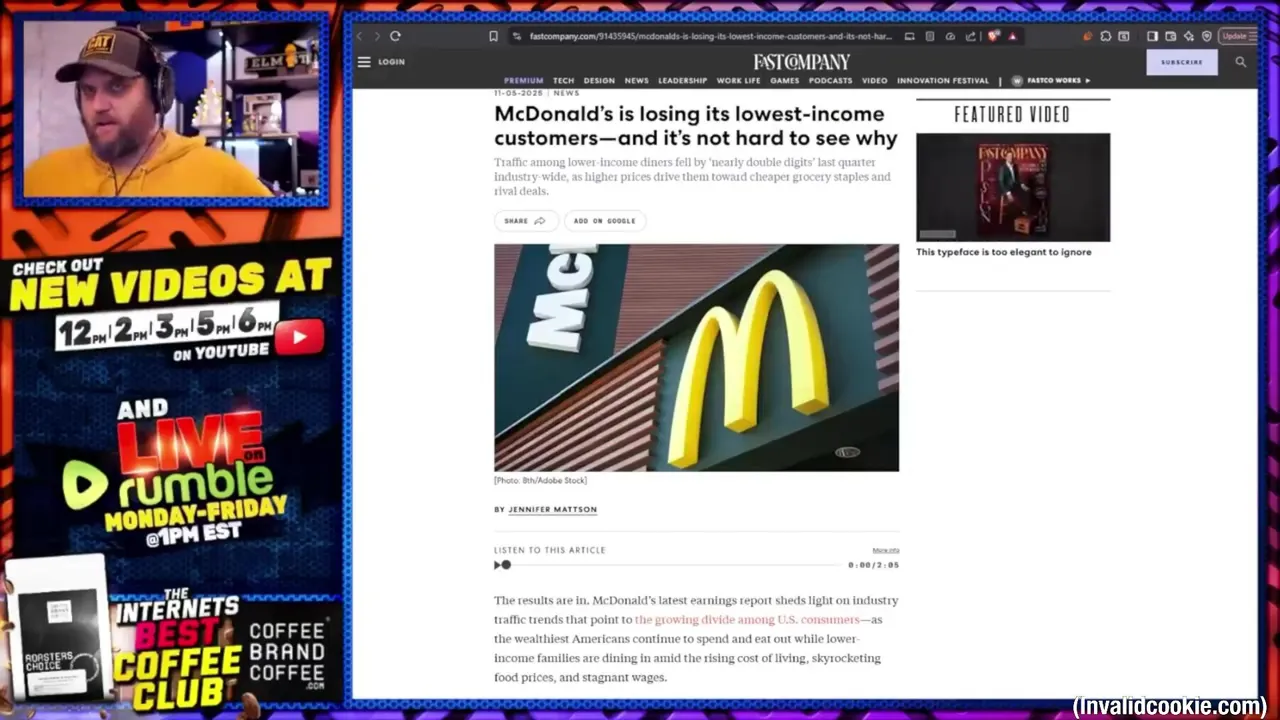Screen dimensions: 1280x720
Task: Click the McDonald's golden arches article image
Action: pyautogui.click(x=696, y=357)
